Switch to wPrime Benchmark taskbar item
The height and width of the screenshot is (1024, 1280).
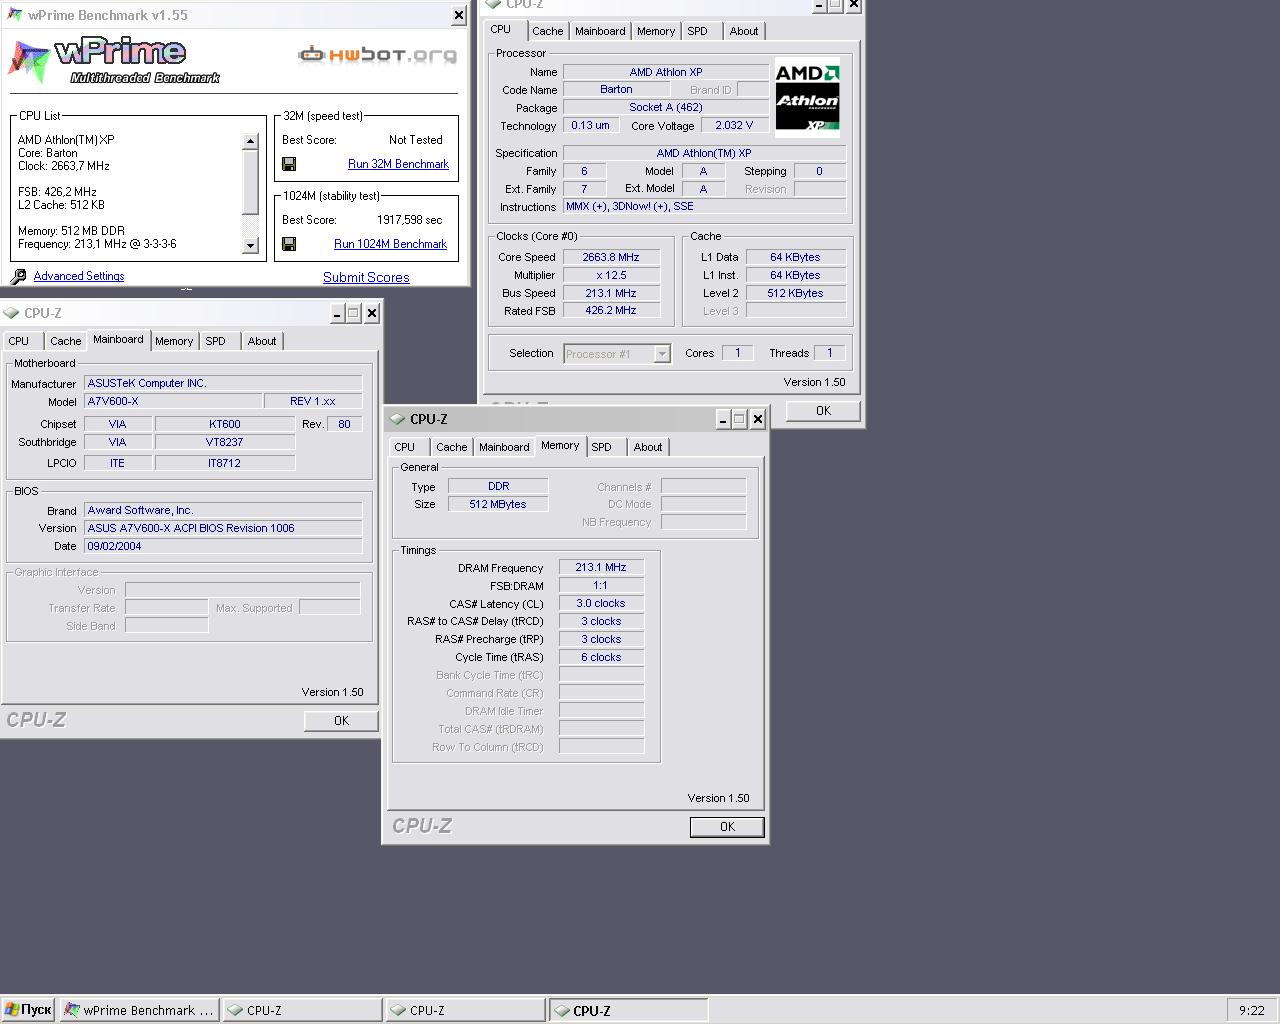[139, 1010]
